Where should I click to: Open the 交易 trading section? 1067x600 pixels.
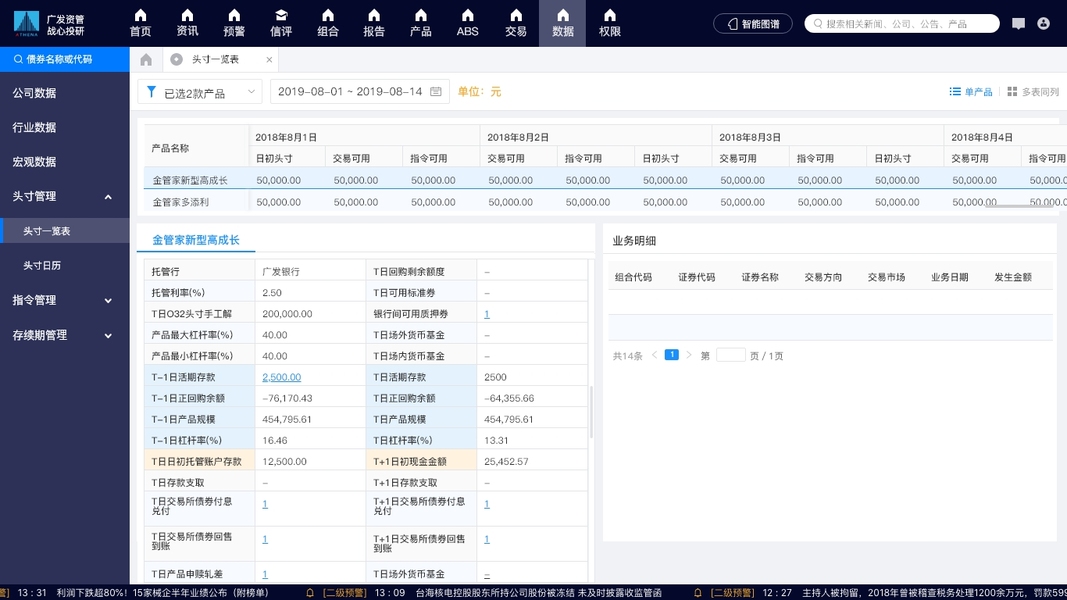point(516,23)
